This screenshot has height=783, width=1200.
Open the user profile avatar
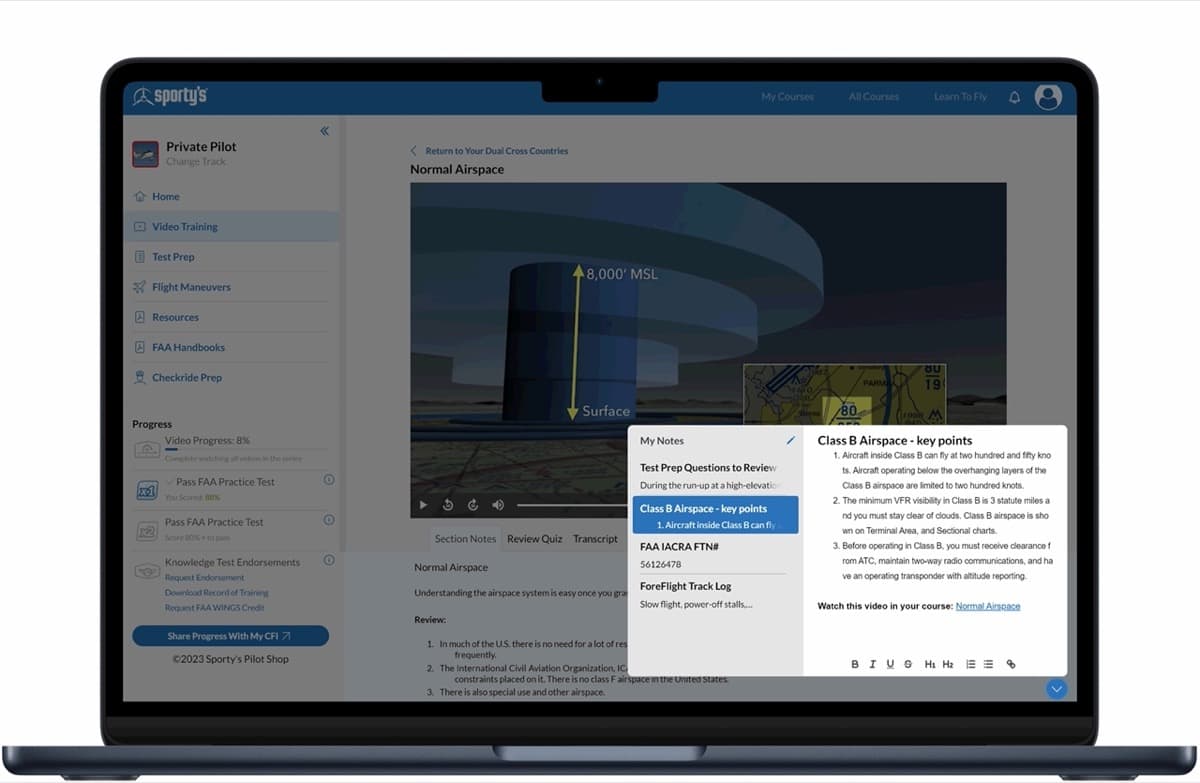(x=1048, y=96)
